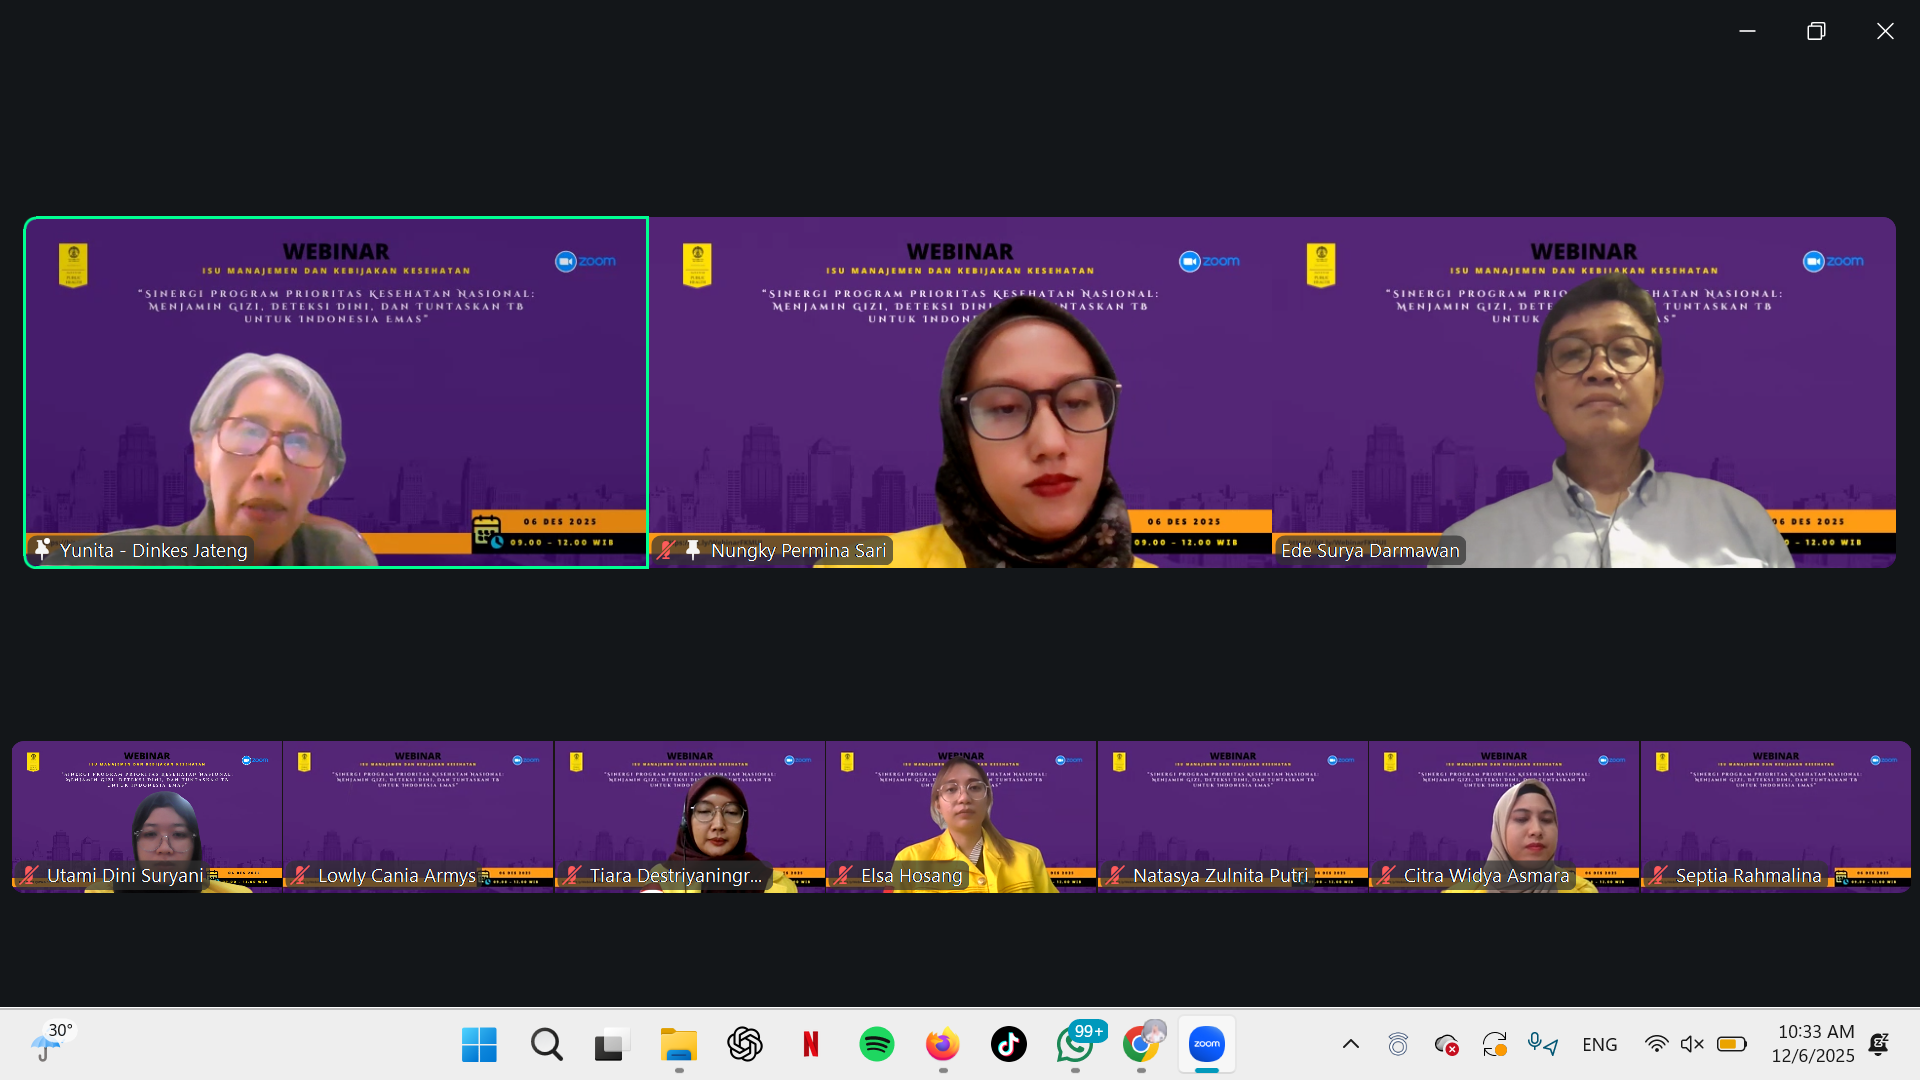
Task: Toggle the speaker mute icon in the system tray
Action: coord(1692,1044)
